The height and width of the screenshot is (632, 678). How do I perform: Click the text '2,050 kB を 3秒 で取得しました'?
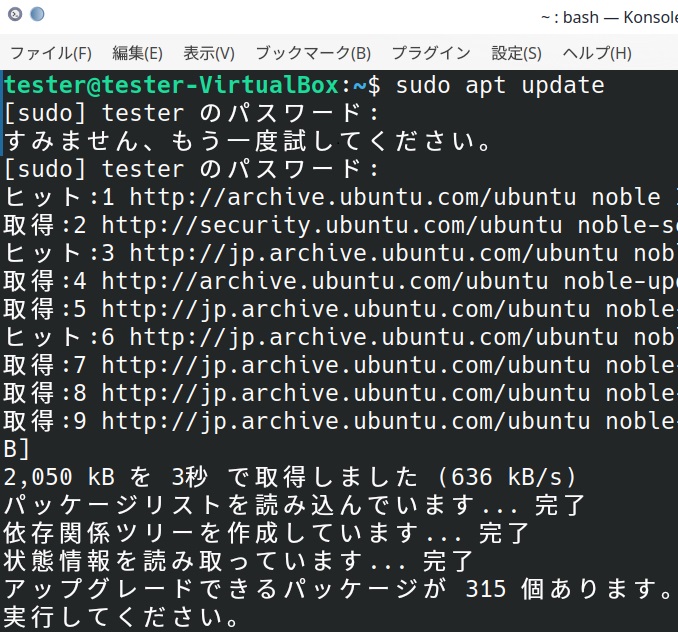(211, 477)
